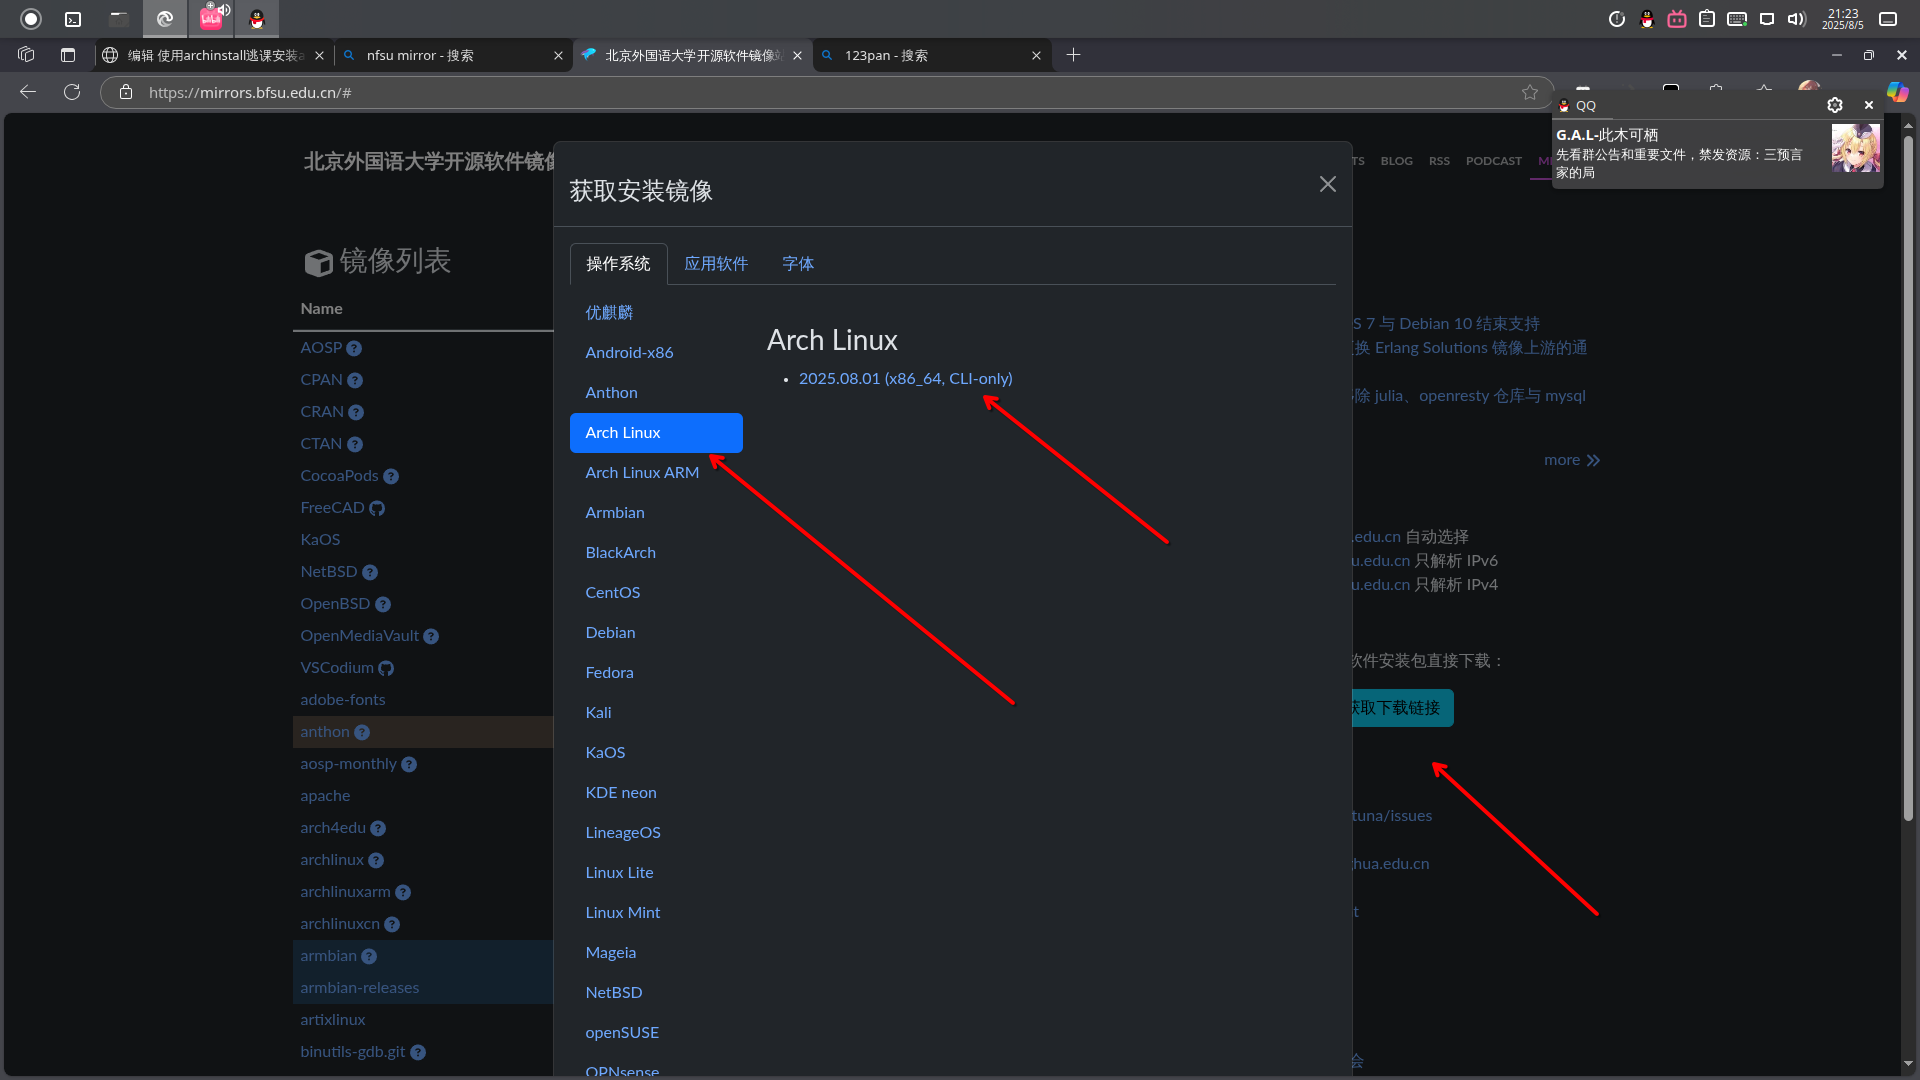Open the PODCAST navigation link
Screen dimensions: 1920x1080
[x=1493, y=161]
